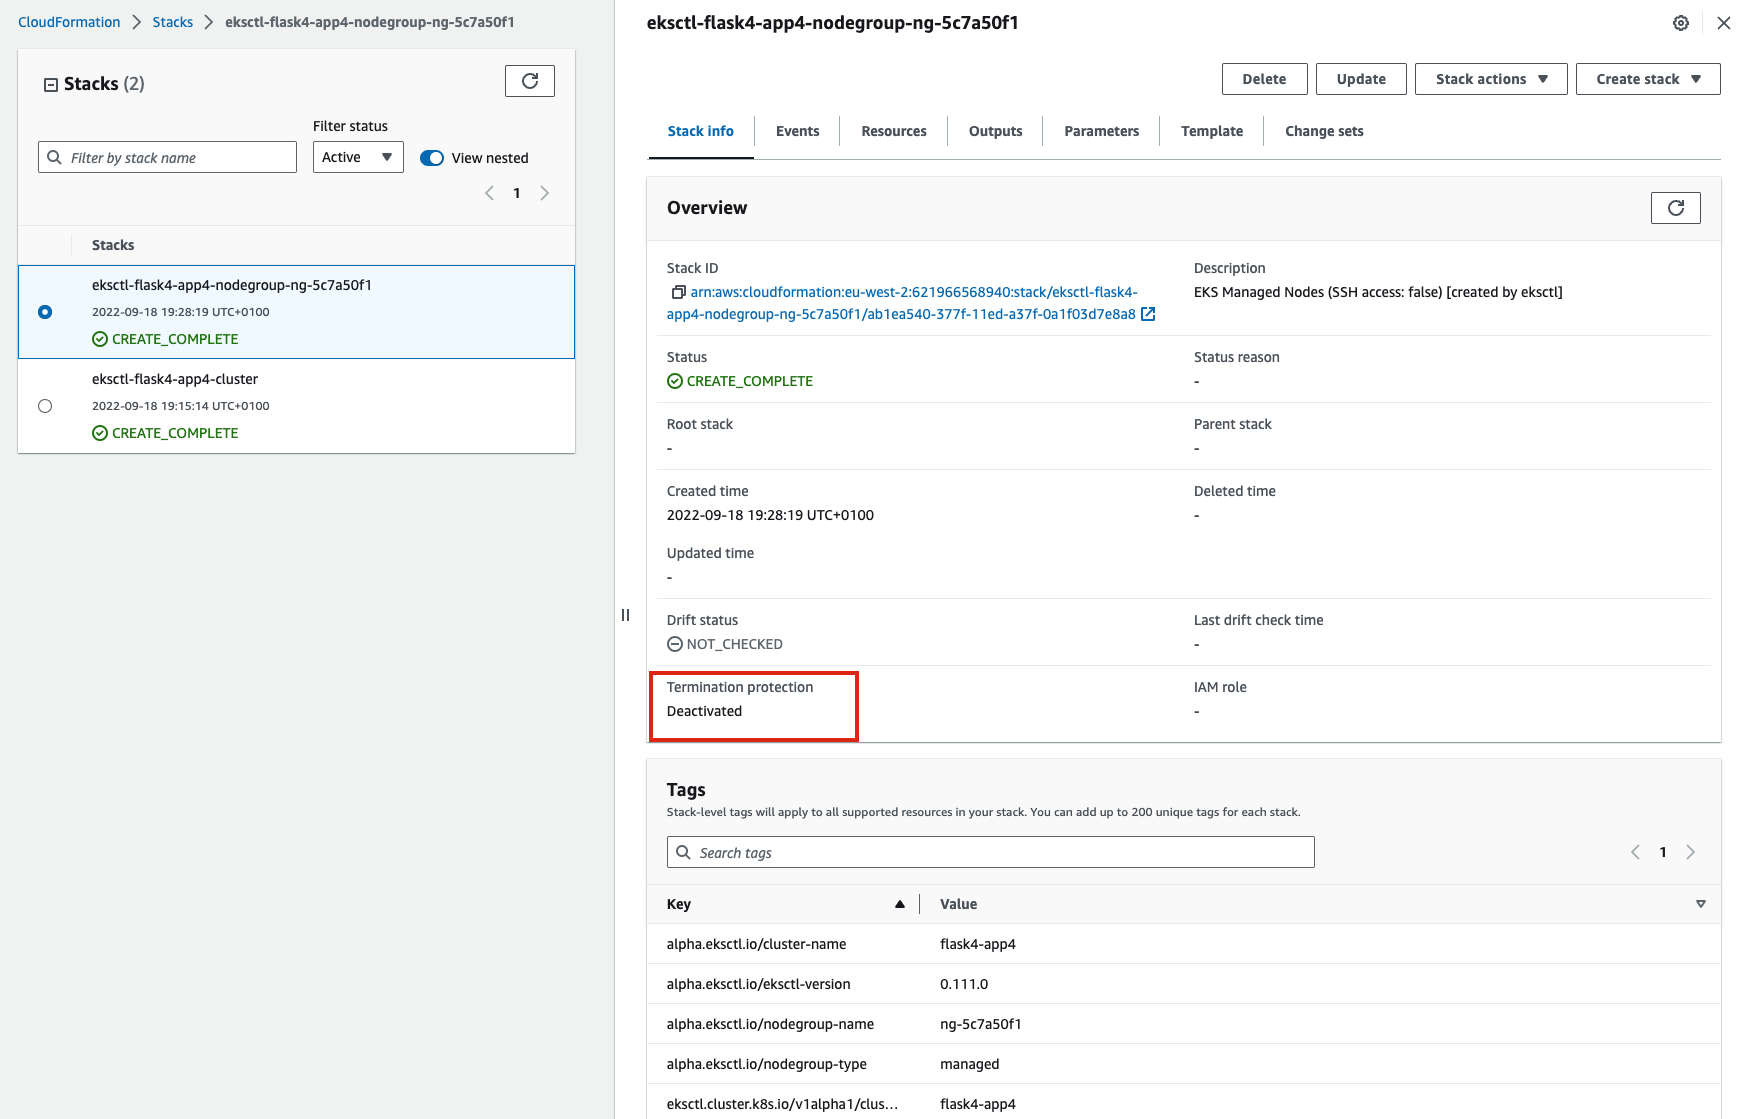
Task: Click the Update button
Action: tap(1362, 79)
